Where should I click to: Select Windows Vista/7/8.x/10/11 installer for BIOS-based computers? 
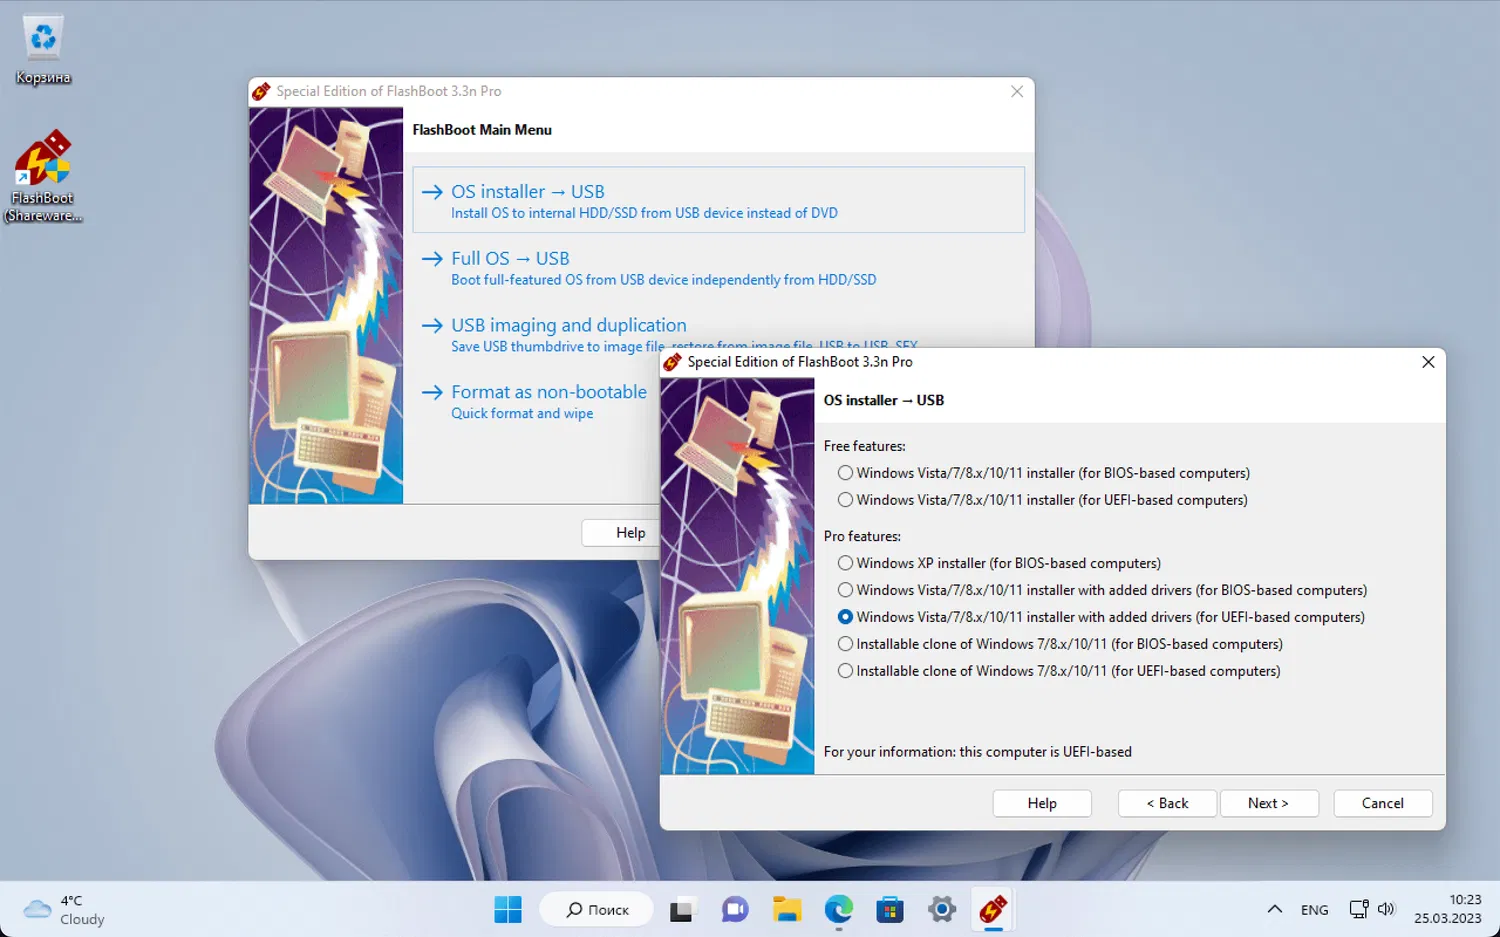(x=1044, y=473)
